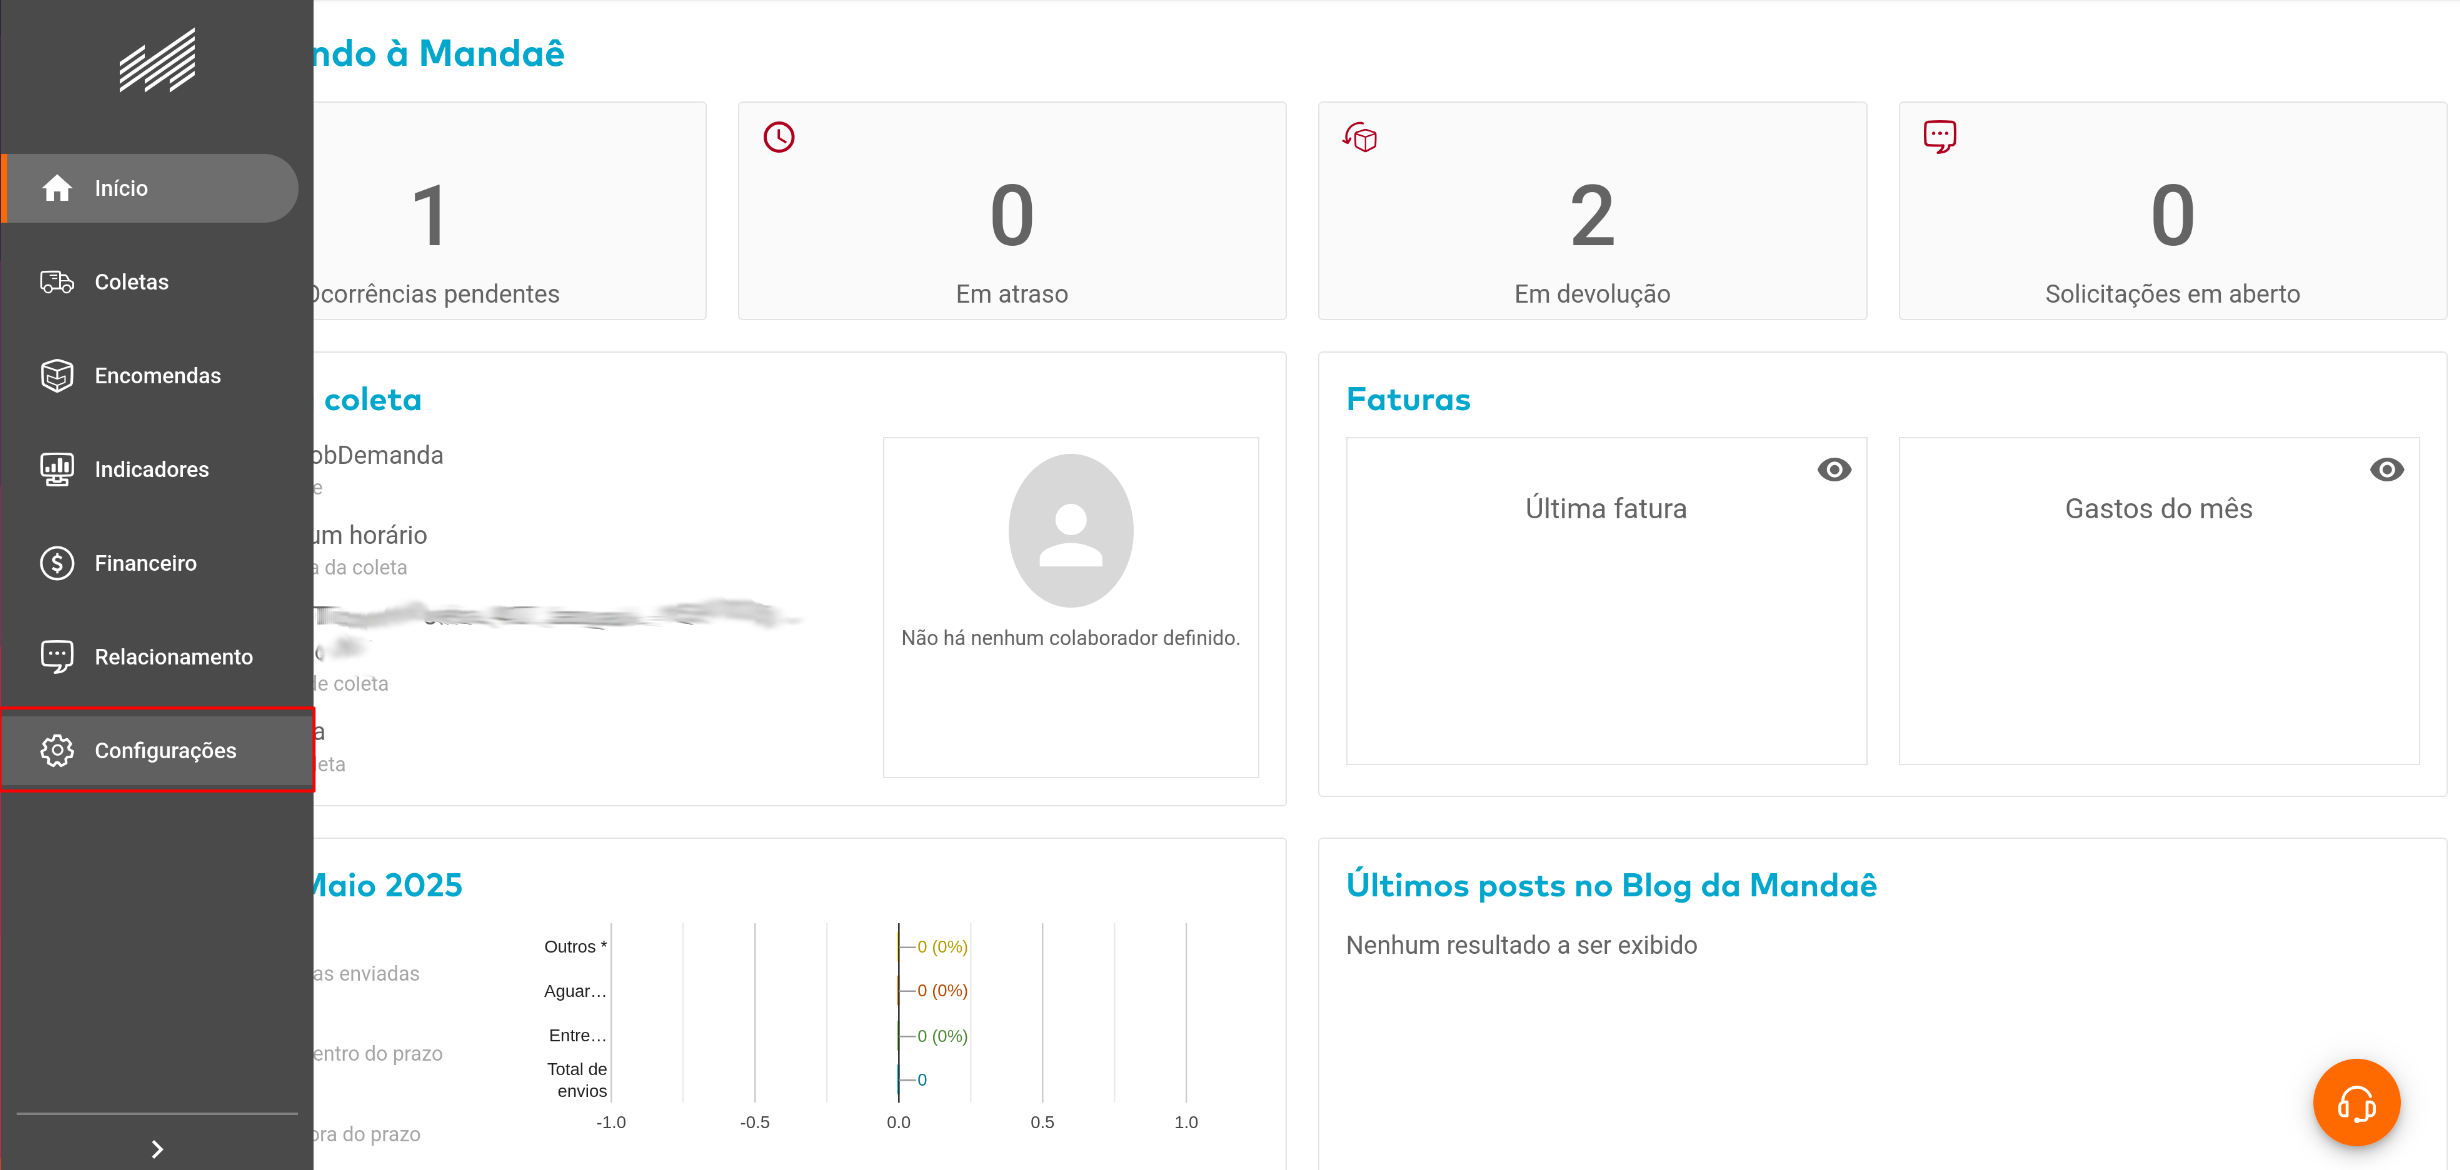Click the Encomendas package icon
2460x1170 pixels.
[x=57, y=375]
